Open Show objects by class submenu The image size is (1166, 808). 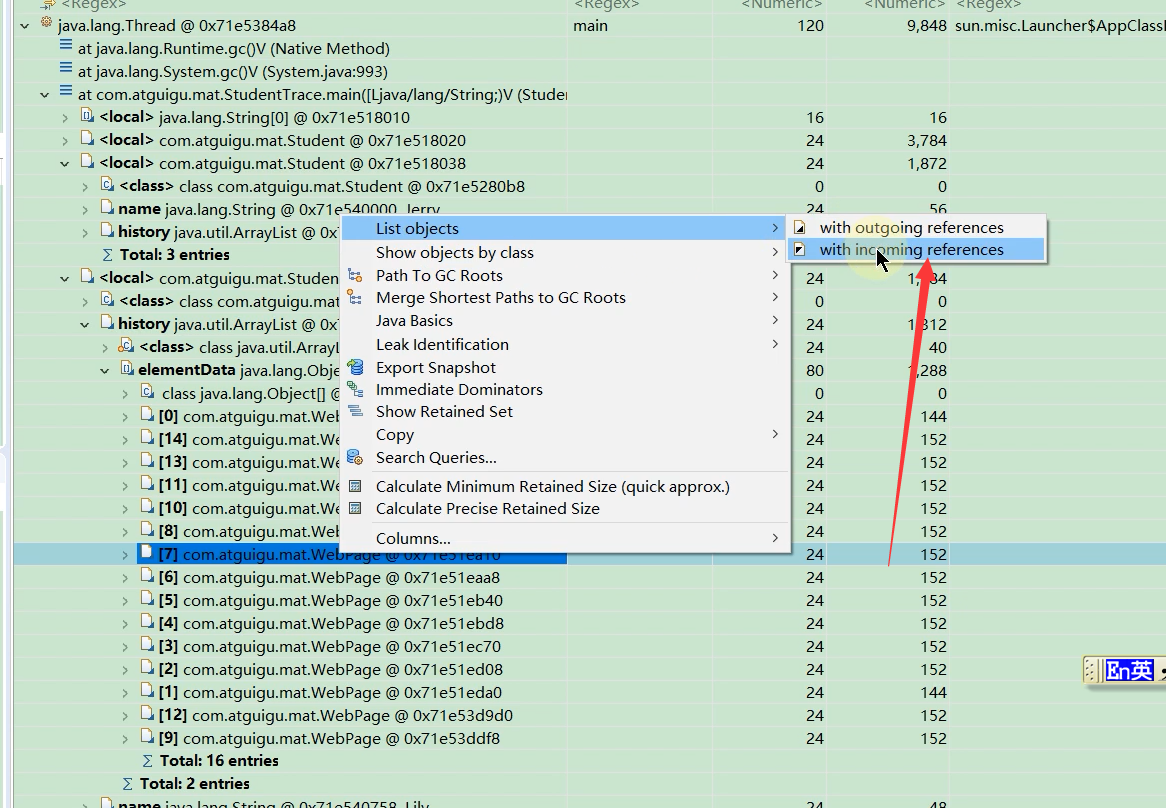(x=564, y=253)
